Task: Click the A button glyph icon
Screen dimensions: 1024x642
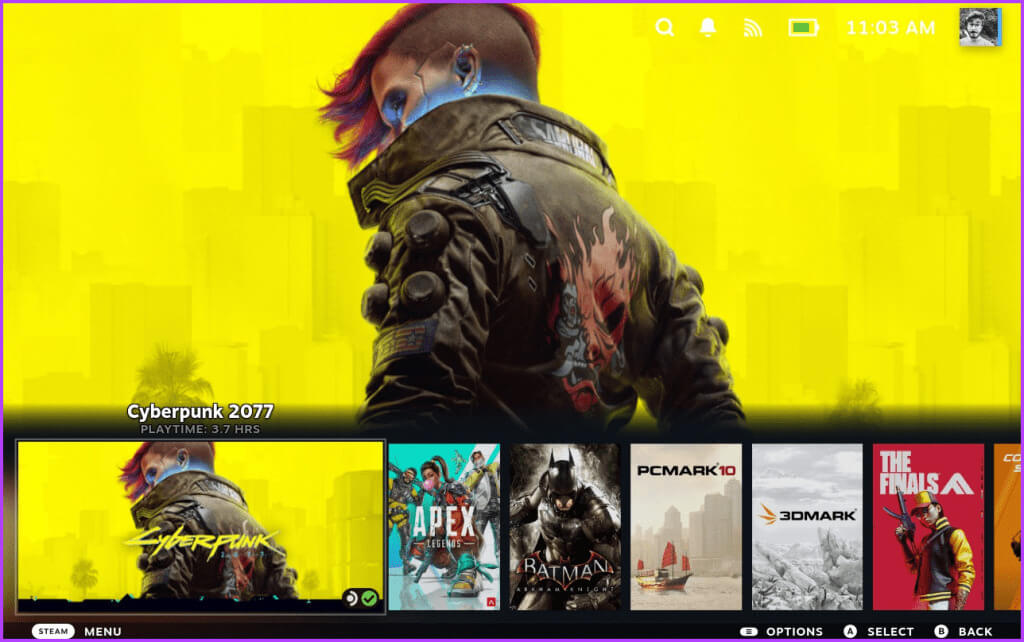Action: point(850,632)
